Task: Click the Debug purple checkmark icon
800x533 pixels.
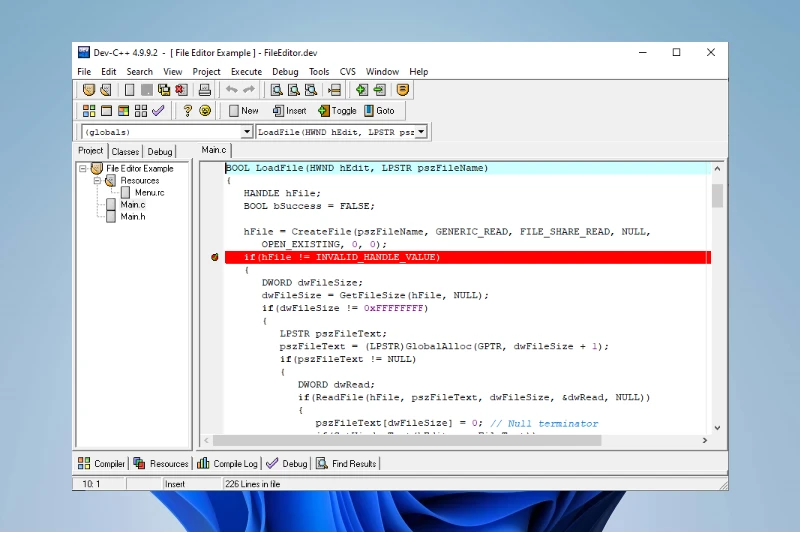Action: click(158, 111)
